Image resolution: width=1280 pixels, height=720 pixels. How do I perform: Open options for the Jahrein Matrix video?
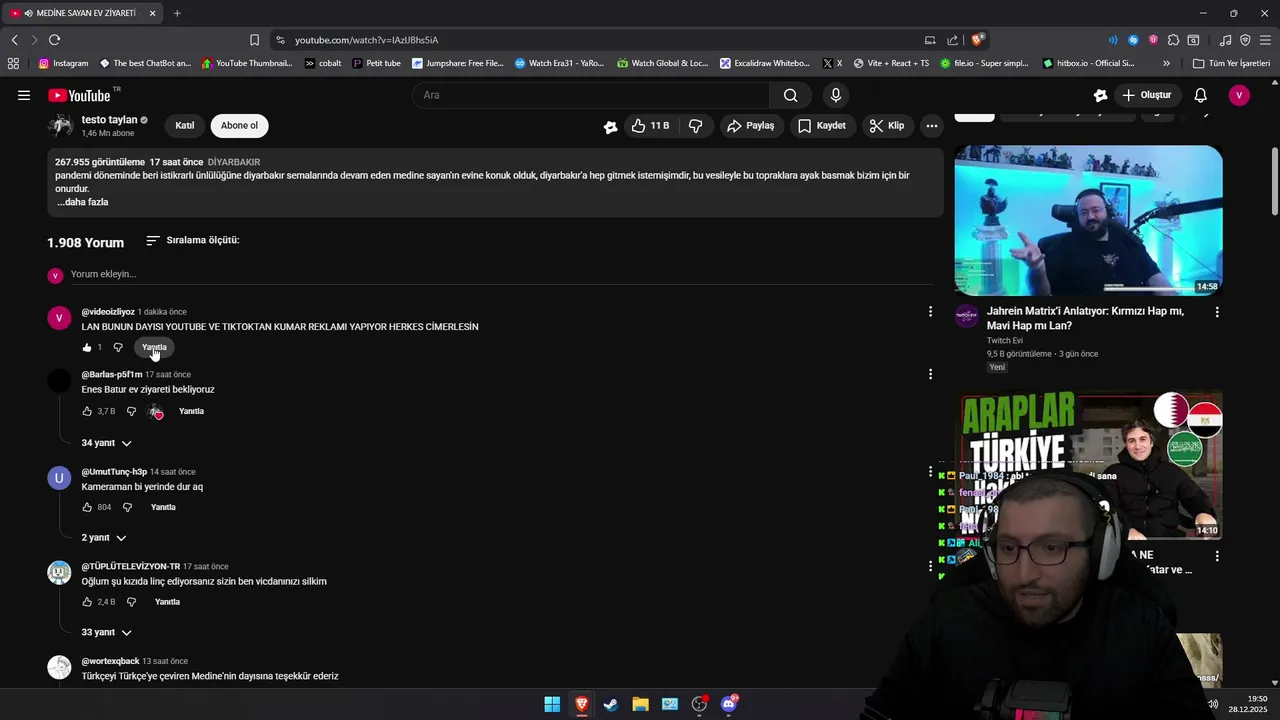[1217, 312]
